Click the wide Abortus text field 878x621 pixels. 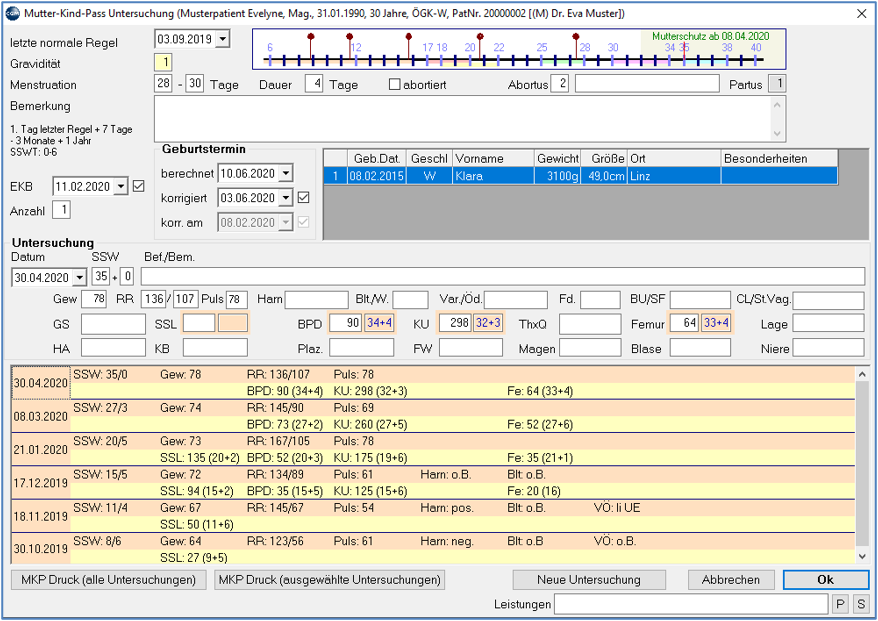coord(647,83)
